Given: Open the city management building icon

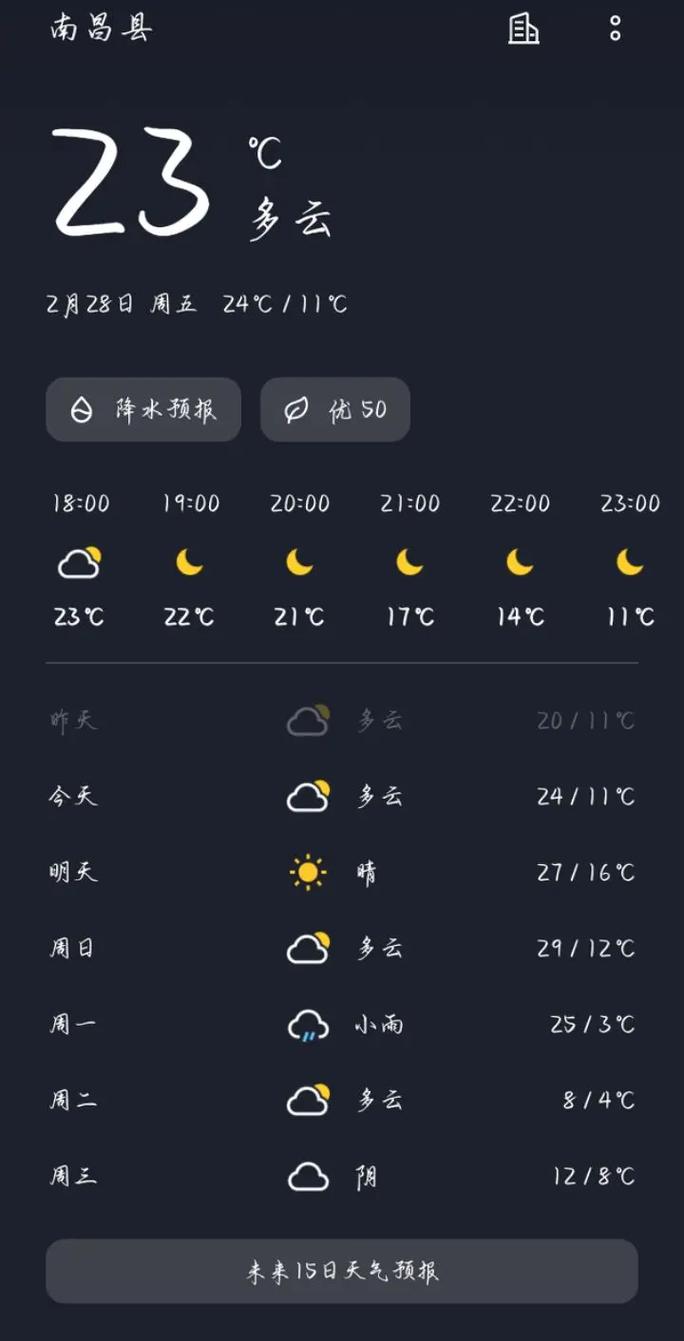Looking at the screenshot, I should click(523, 29).
